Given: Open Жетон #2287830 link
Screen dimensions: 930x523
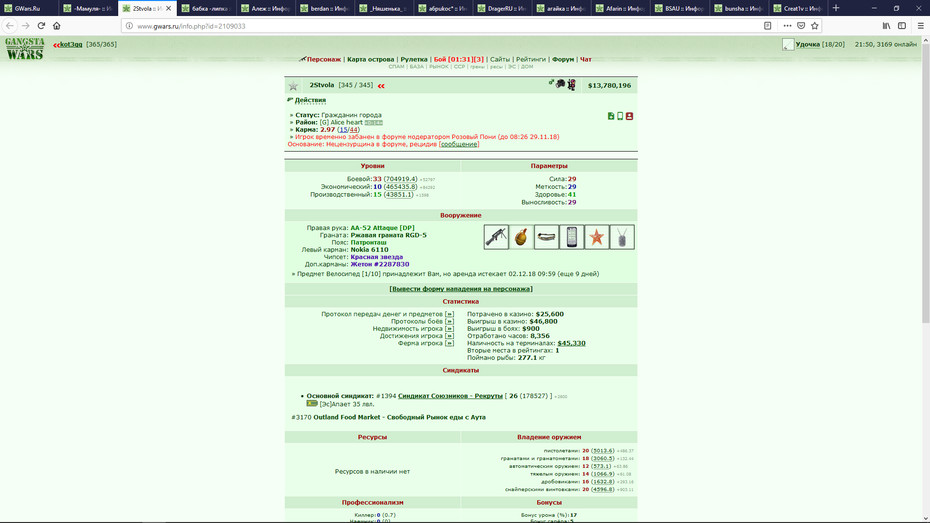Looking at the screenshot, I should coord(380,264).
